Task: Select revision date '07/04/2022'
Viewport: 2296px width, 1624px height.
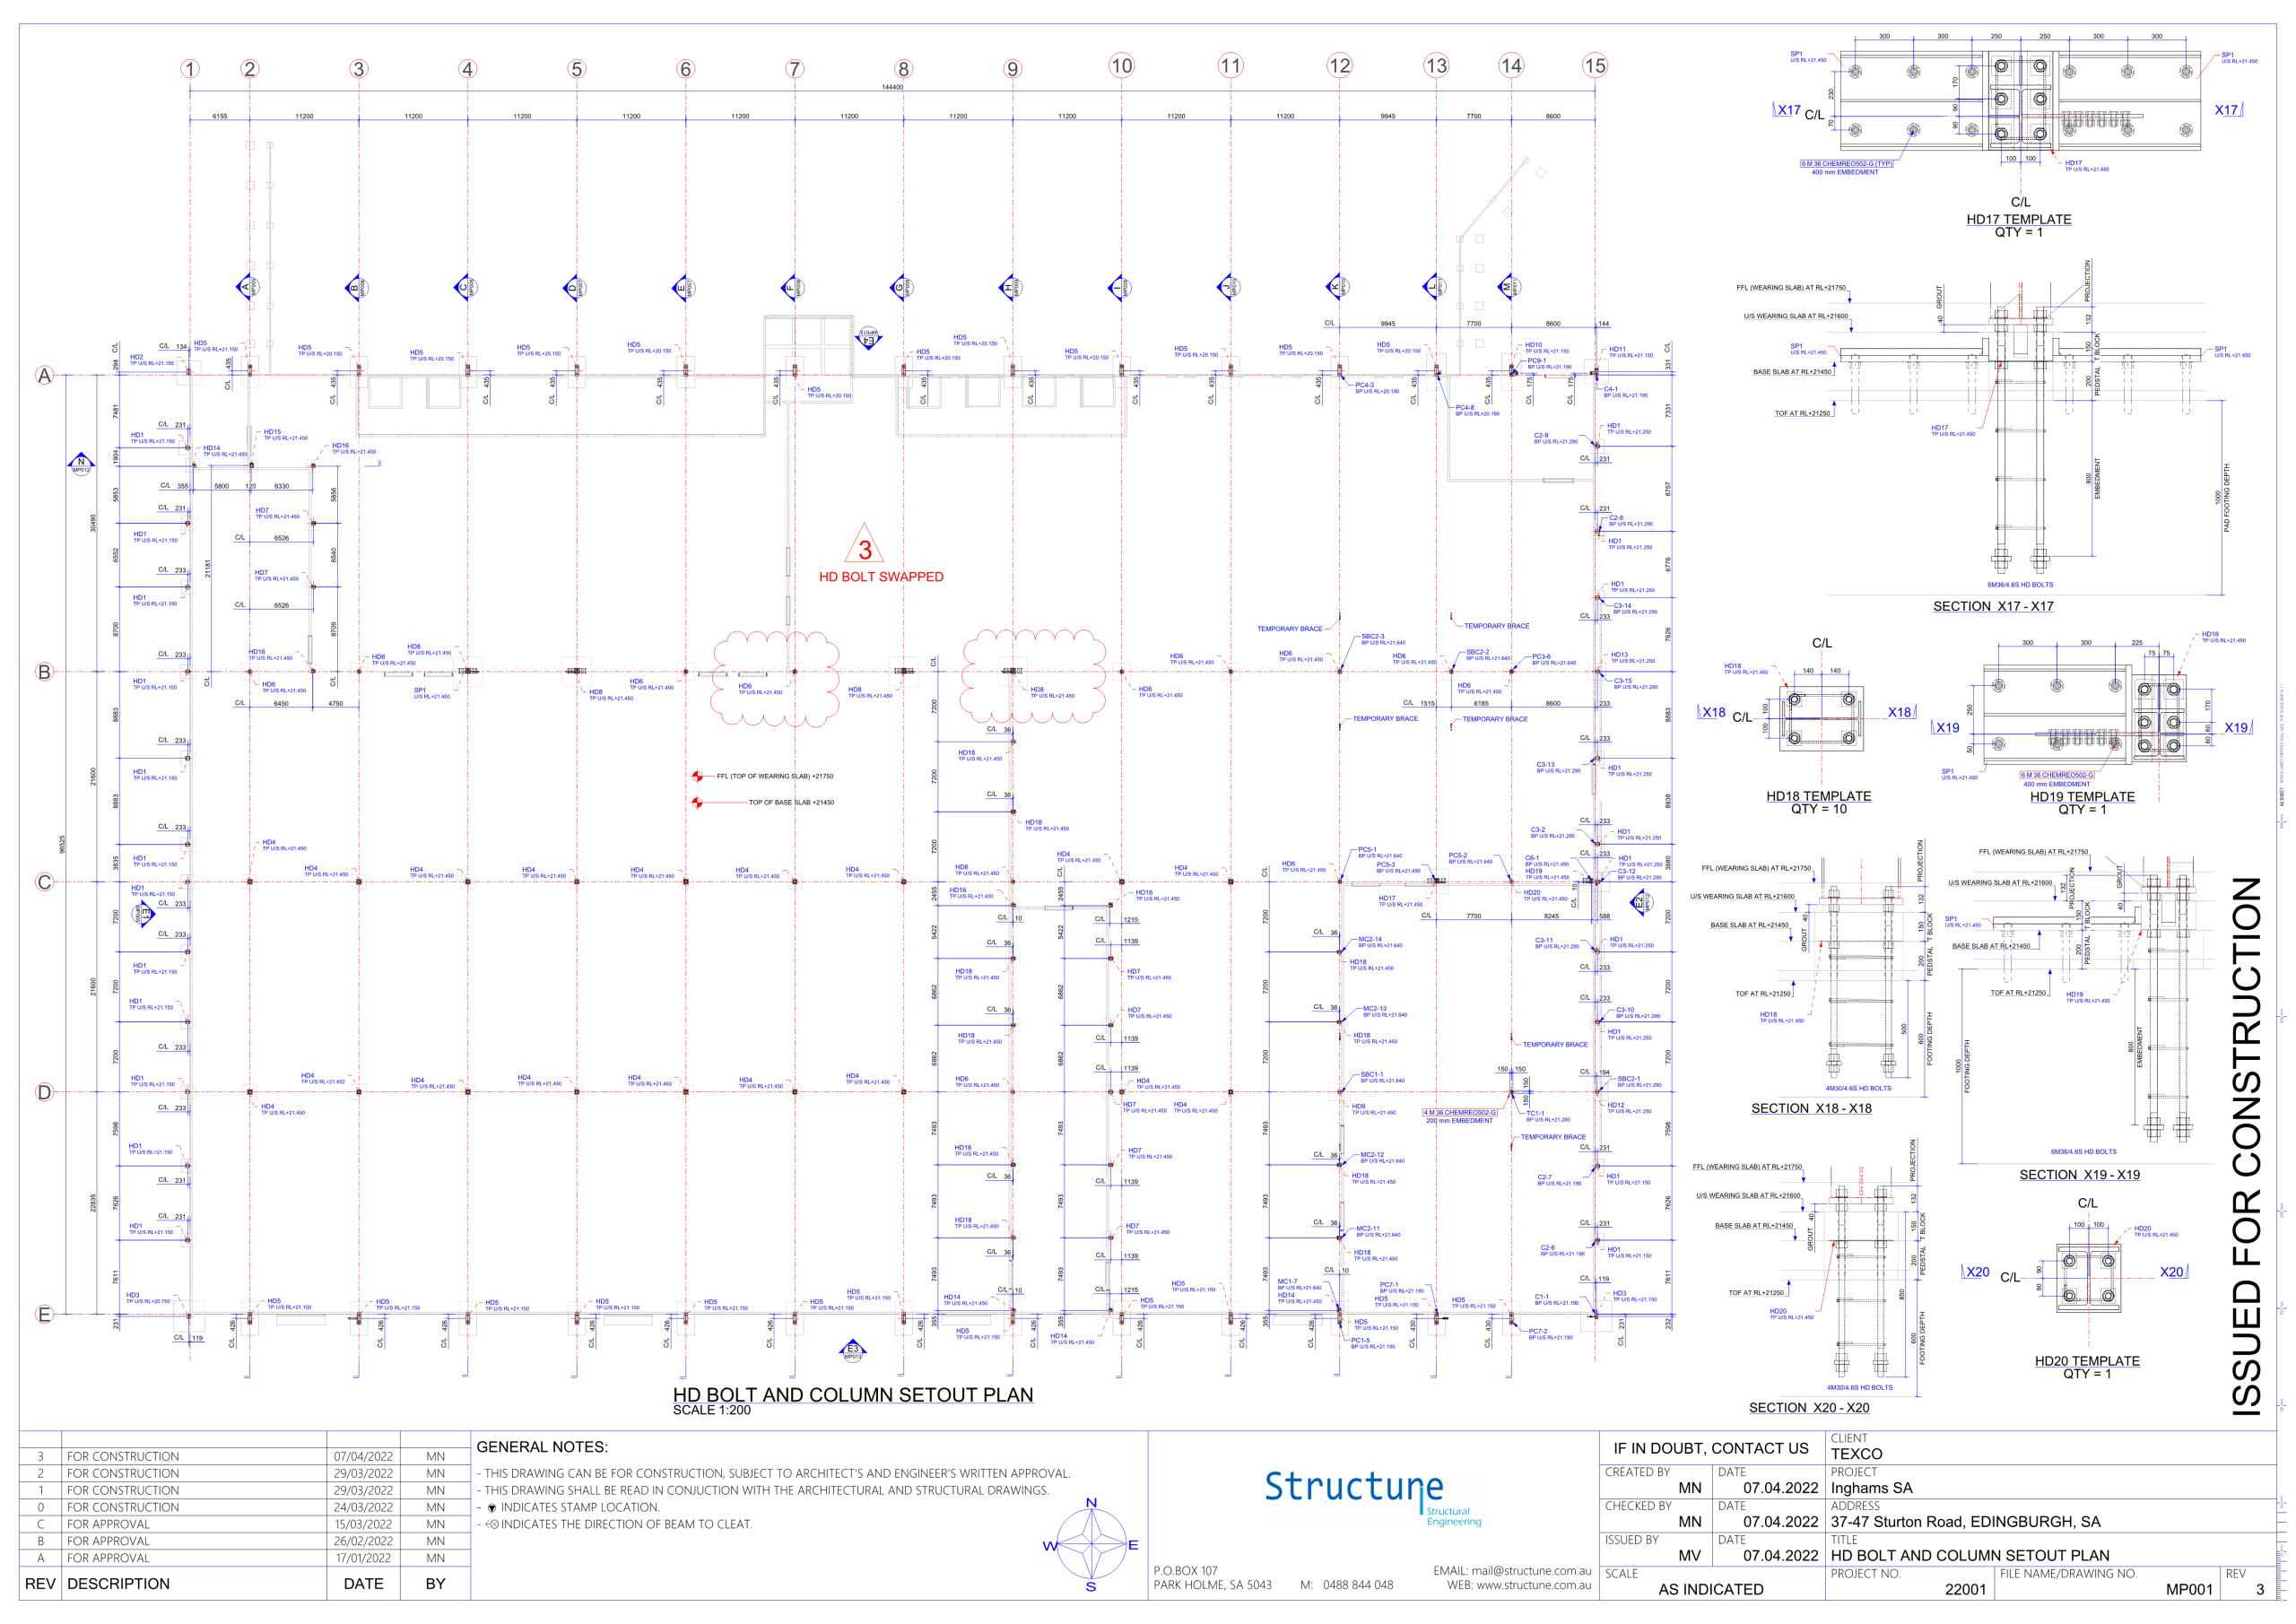Action: point(363,1457)
